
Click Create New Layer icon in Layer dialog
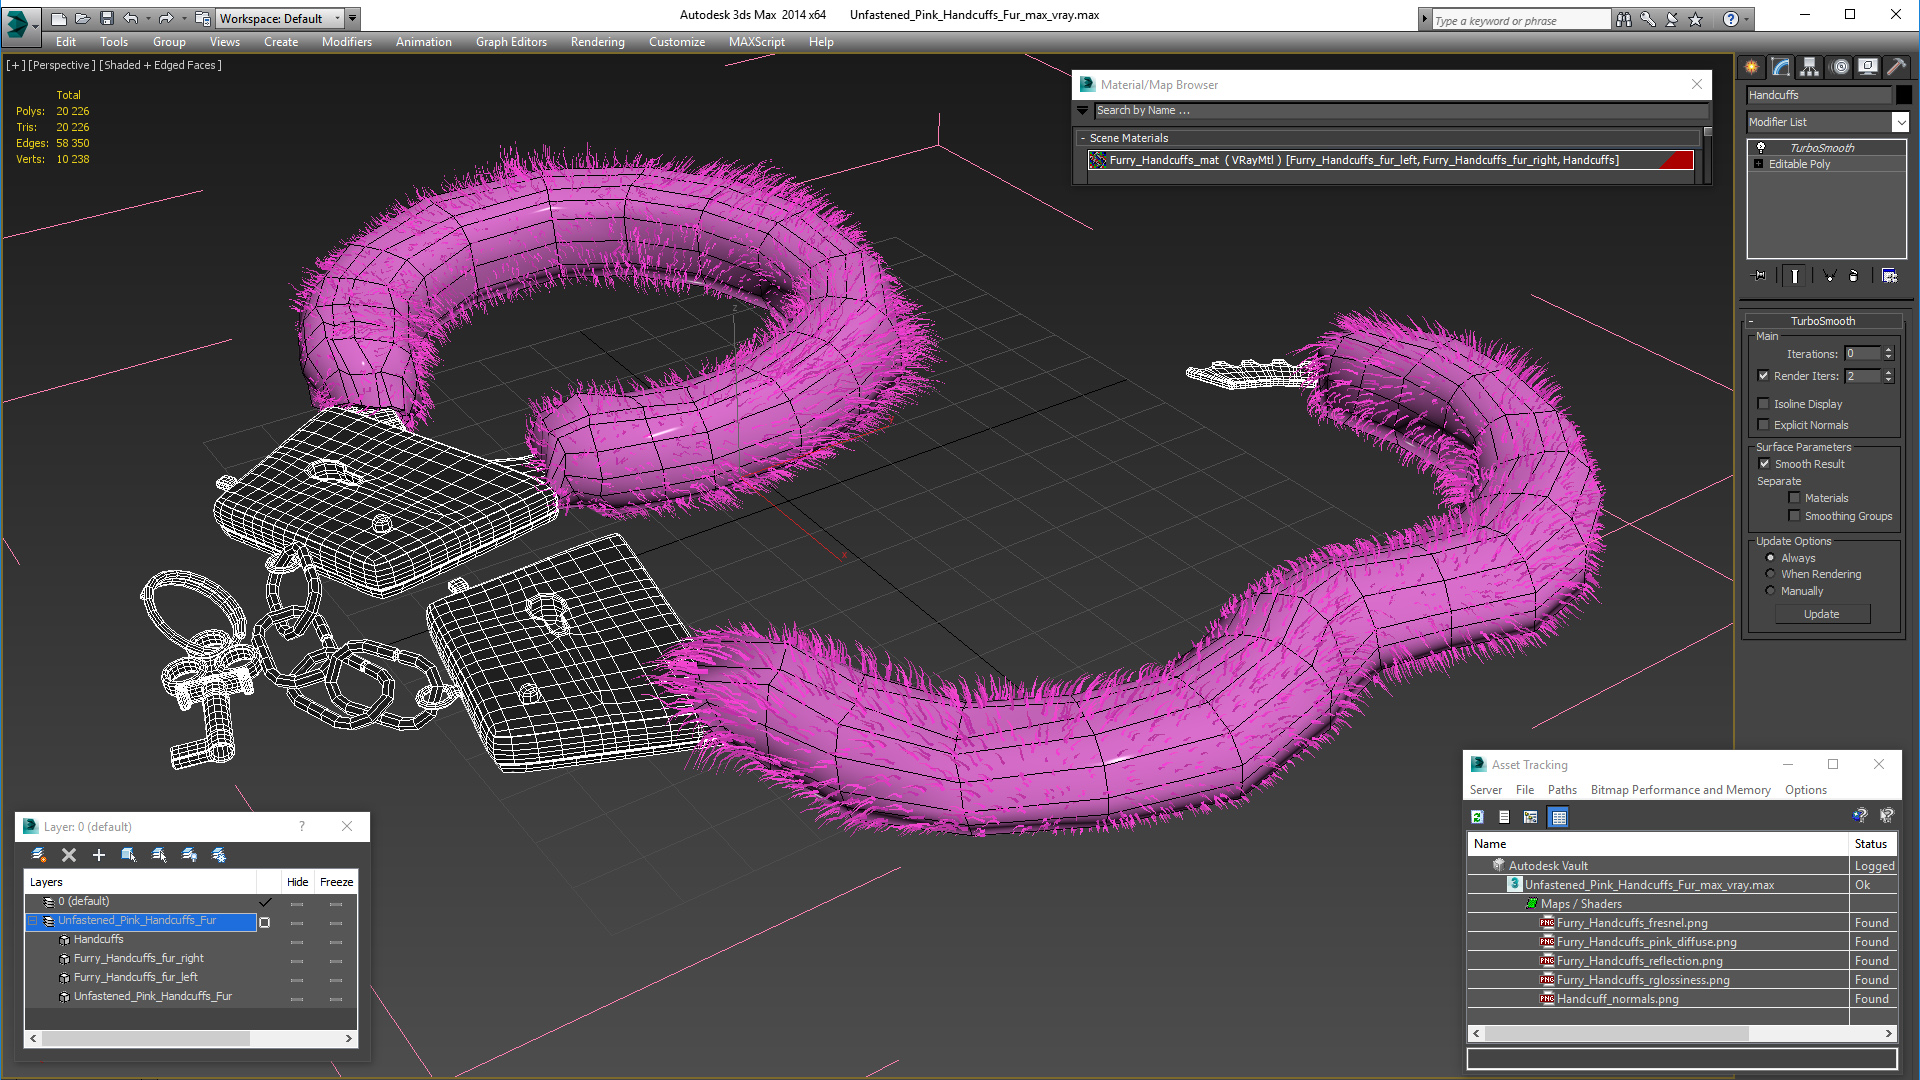[39, 855]
